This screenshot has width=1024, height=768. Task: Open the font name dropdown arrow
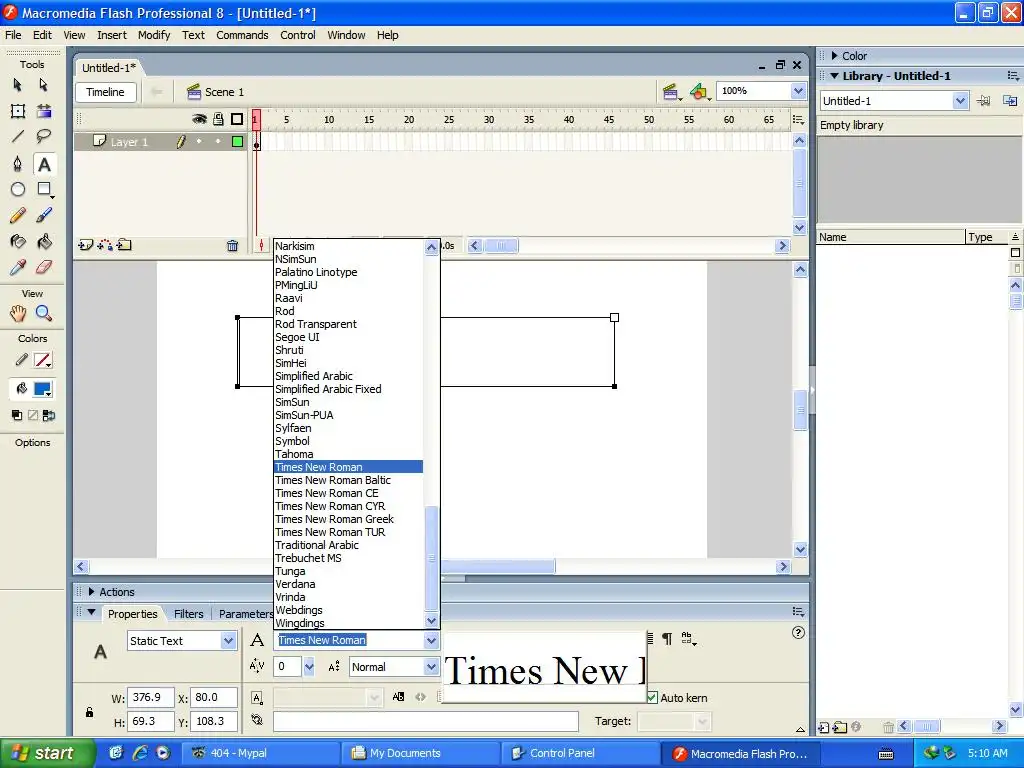[x=431, y=641]
